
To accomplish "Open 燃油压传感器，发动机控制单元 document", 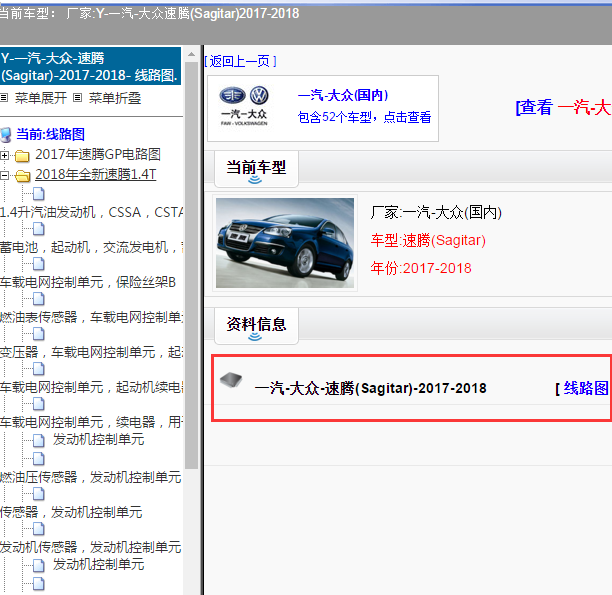I will (91, 477).
